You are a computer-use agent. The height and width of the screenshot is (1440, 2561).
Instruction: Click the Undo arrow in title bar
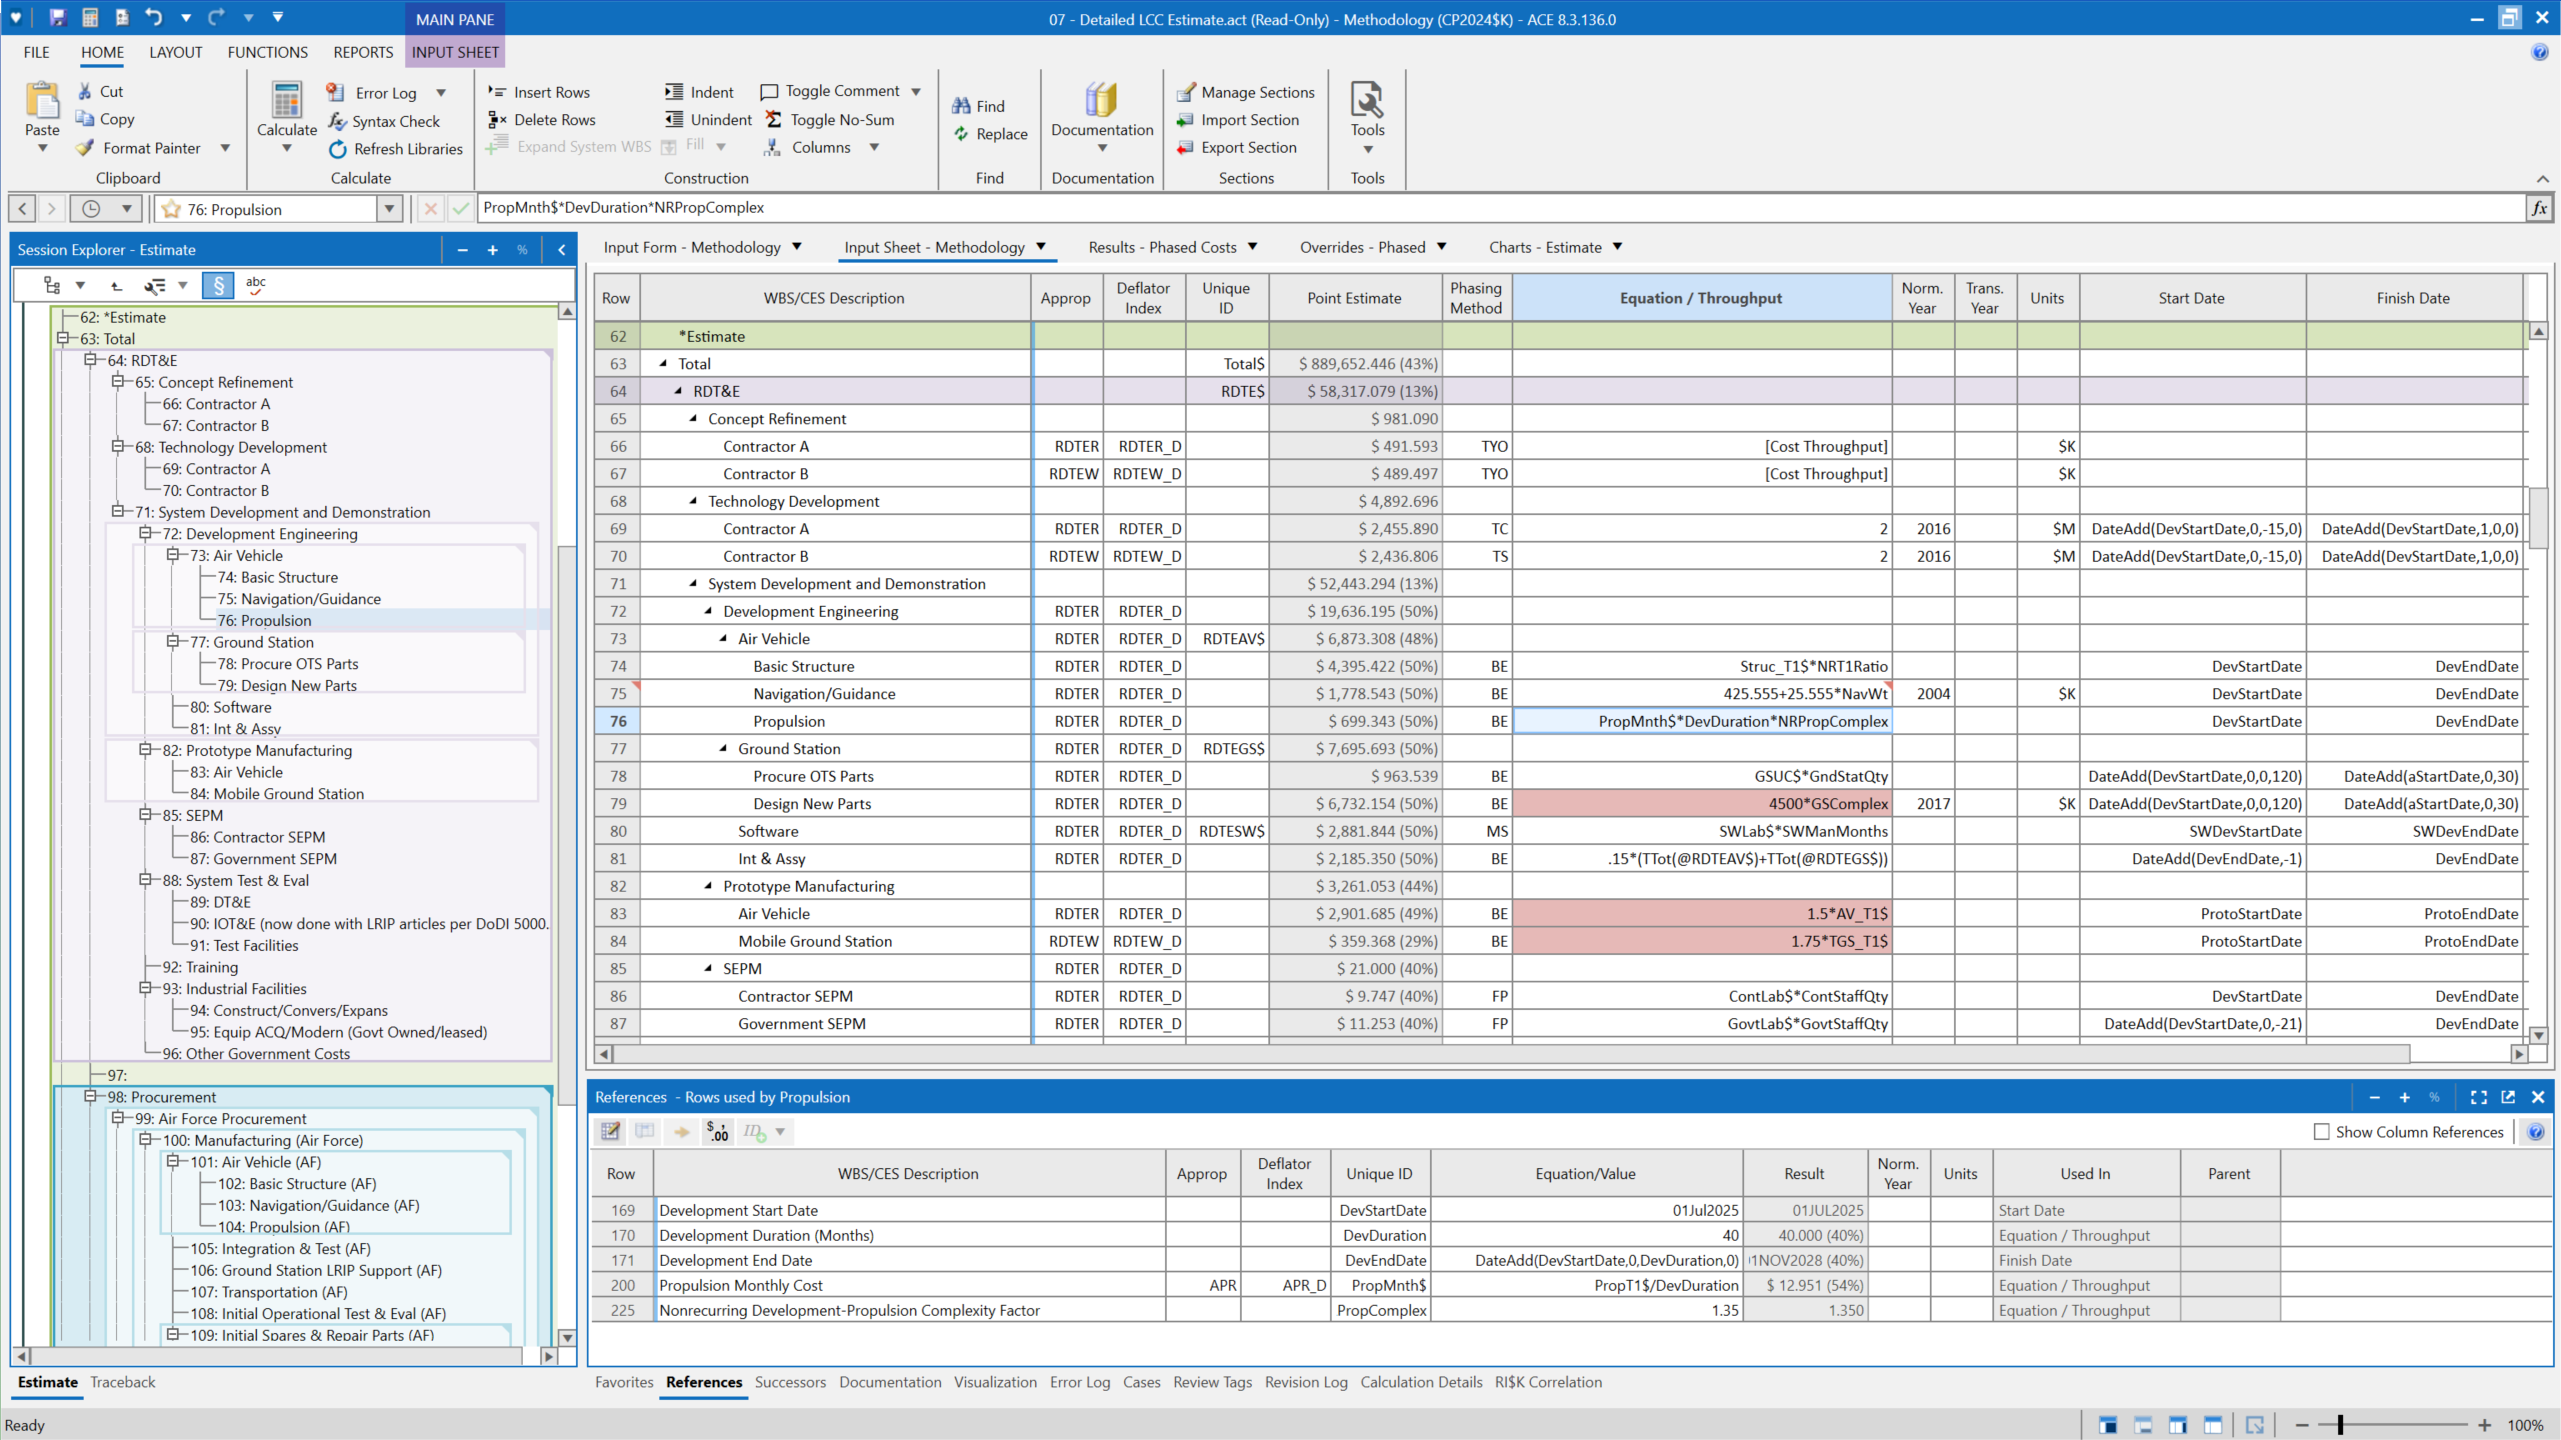(x=153, y=17)
